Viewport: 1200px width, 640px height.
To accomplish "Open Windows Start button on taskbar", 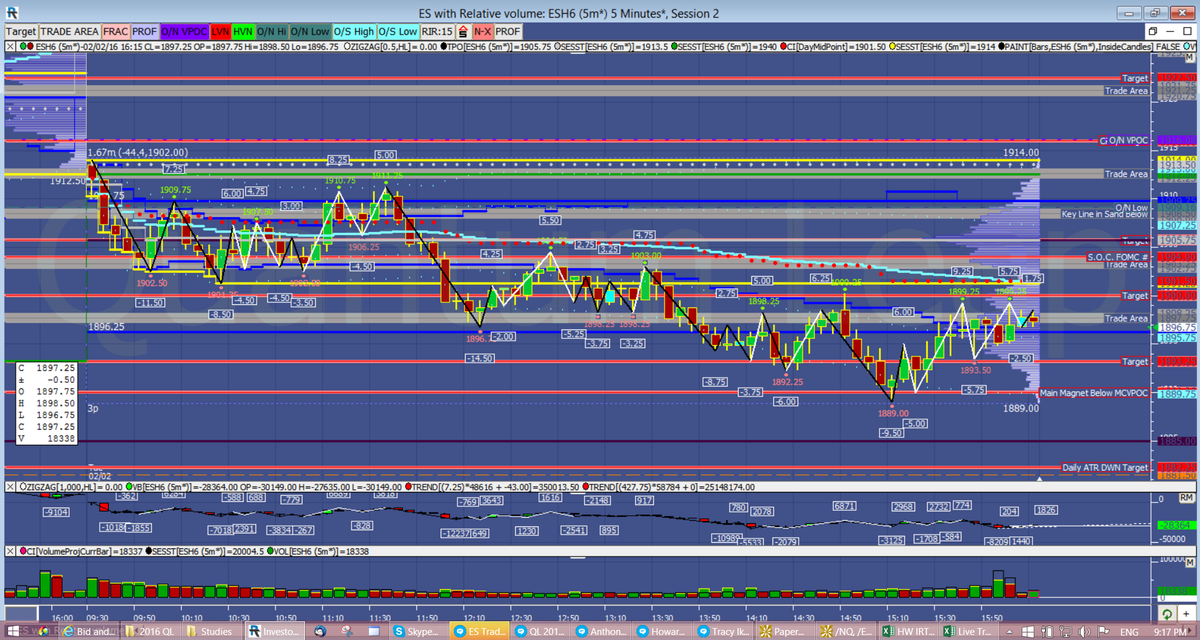I will pos(12,632).
